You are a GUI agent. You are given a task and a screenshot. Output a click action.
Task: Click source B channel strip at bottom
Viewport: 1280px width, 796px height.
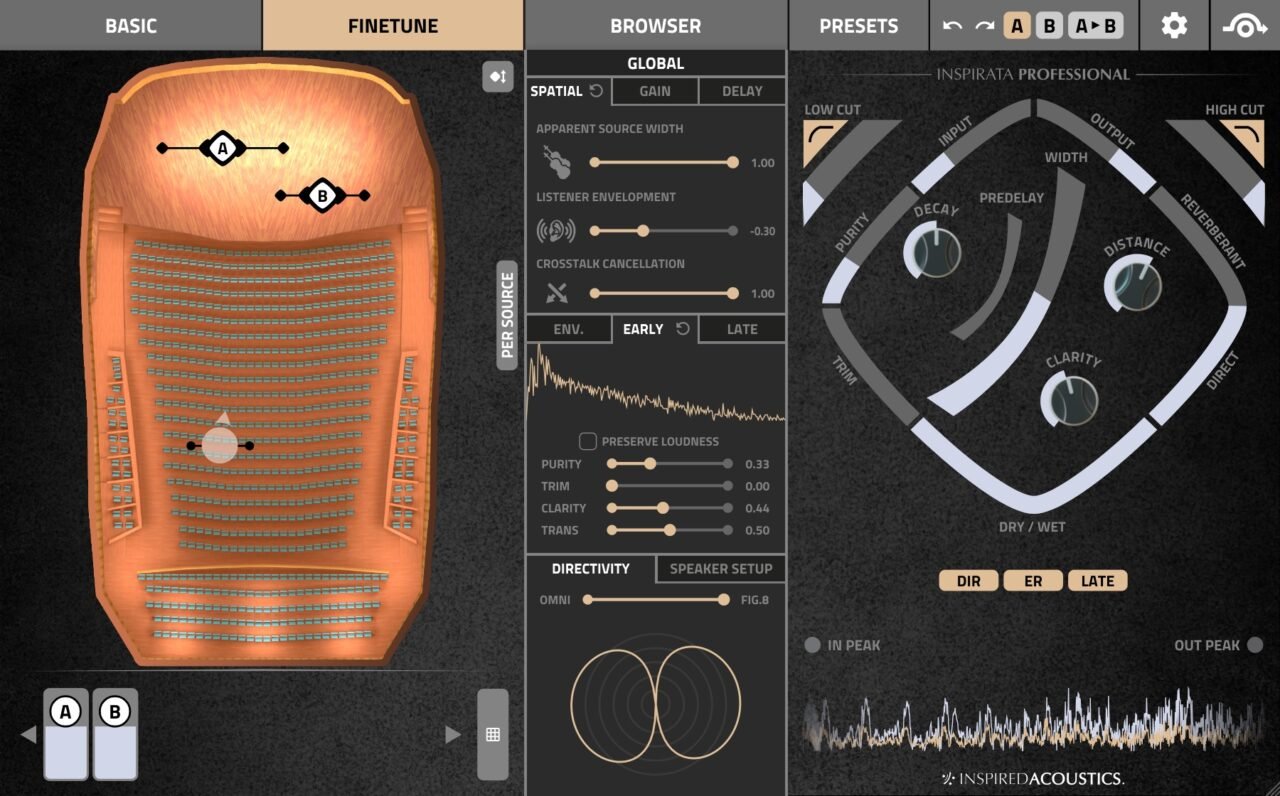tap(115, 734)
